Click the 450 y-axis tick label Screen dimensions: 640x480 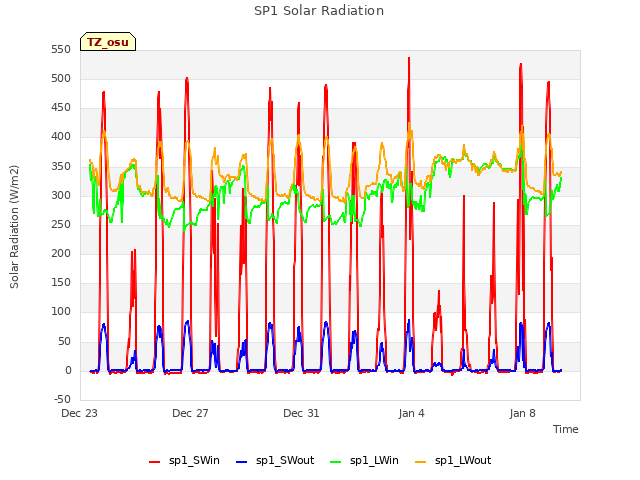[x=61, y=108]
